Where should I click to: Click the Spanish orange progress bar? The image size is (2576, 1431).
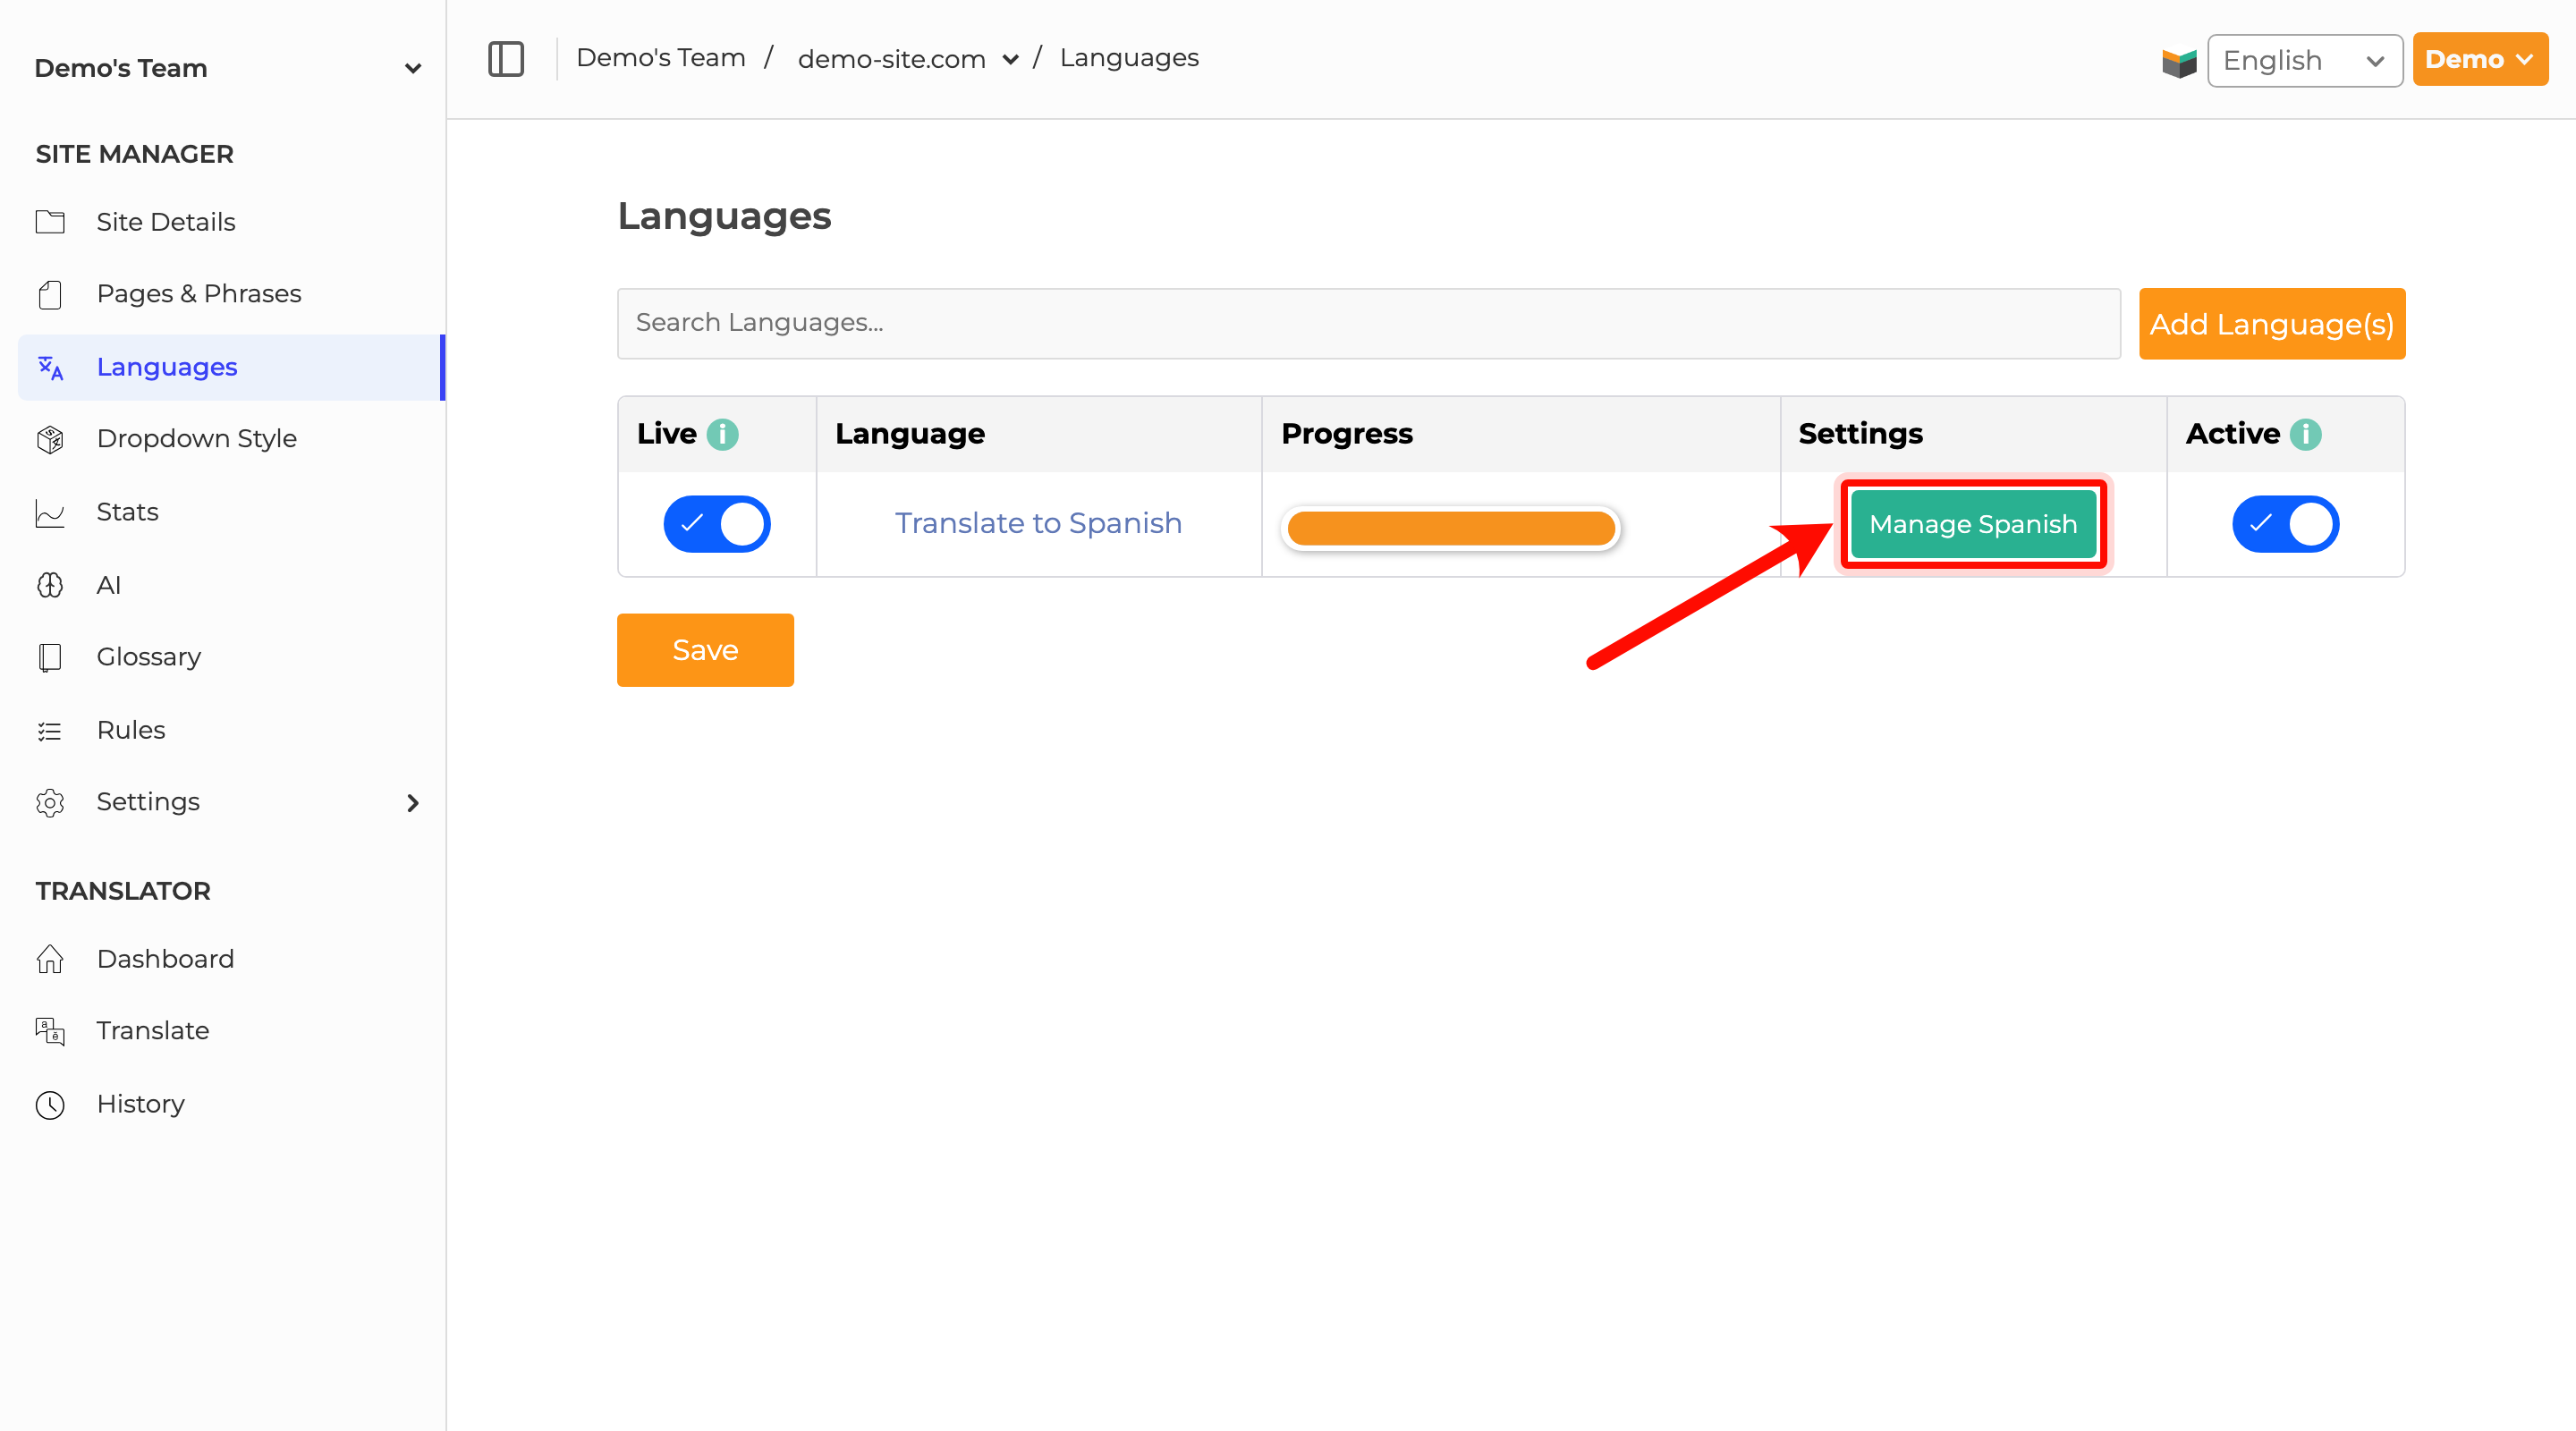pos(1450,528)
